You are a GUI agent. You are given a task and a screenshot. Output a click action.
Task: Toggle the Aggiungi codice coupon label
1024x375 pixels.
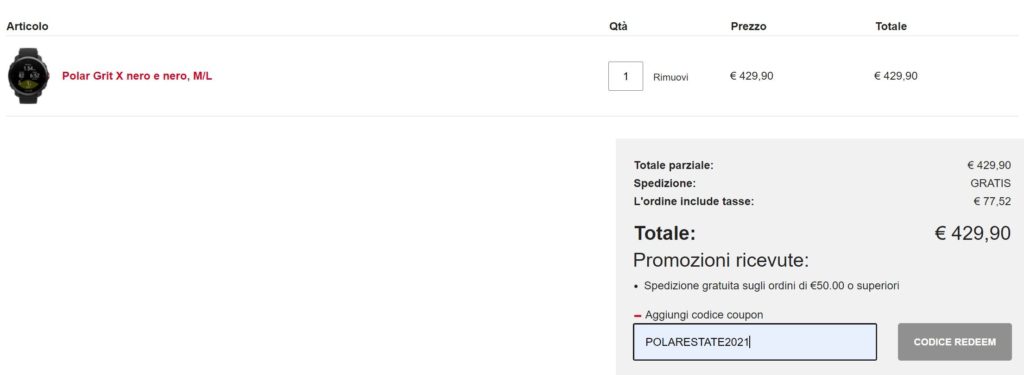click(x=704, y=315)
